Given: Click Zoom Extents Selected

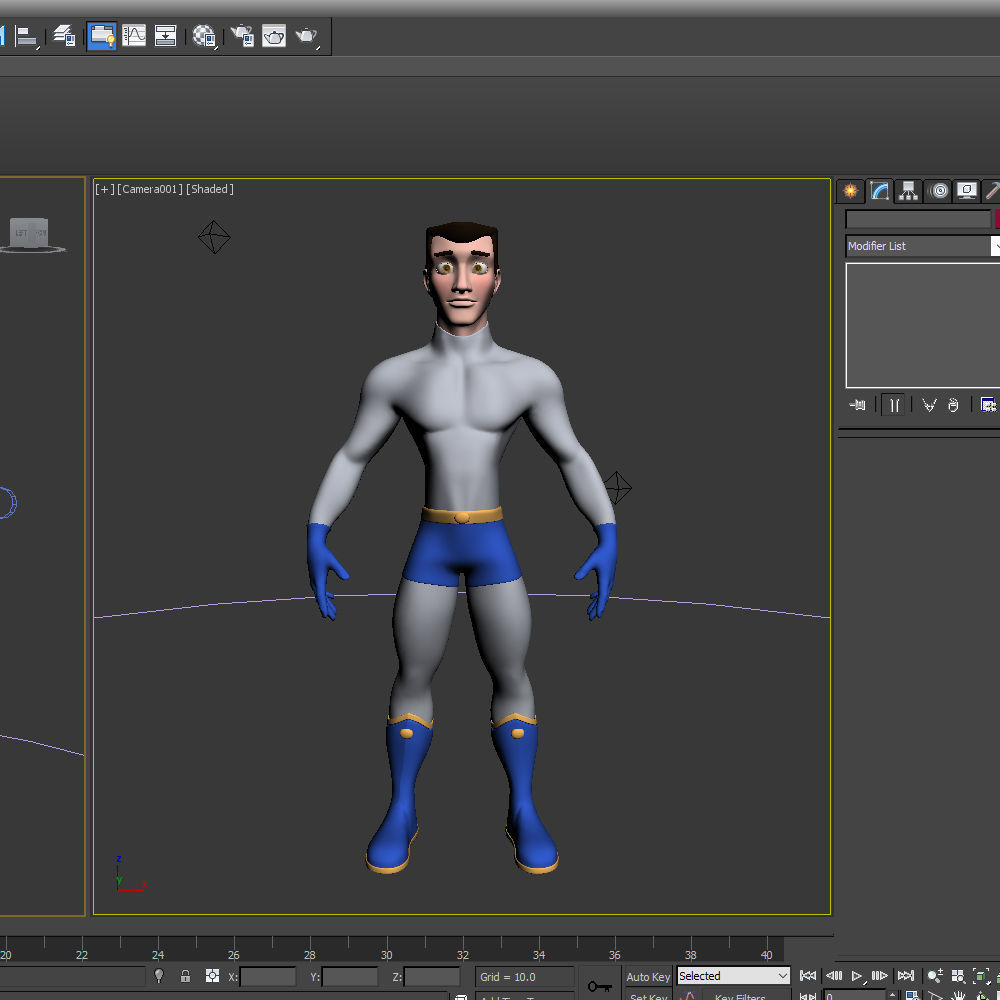Looking at the screenshot, I should click(x=981, y=976).
